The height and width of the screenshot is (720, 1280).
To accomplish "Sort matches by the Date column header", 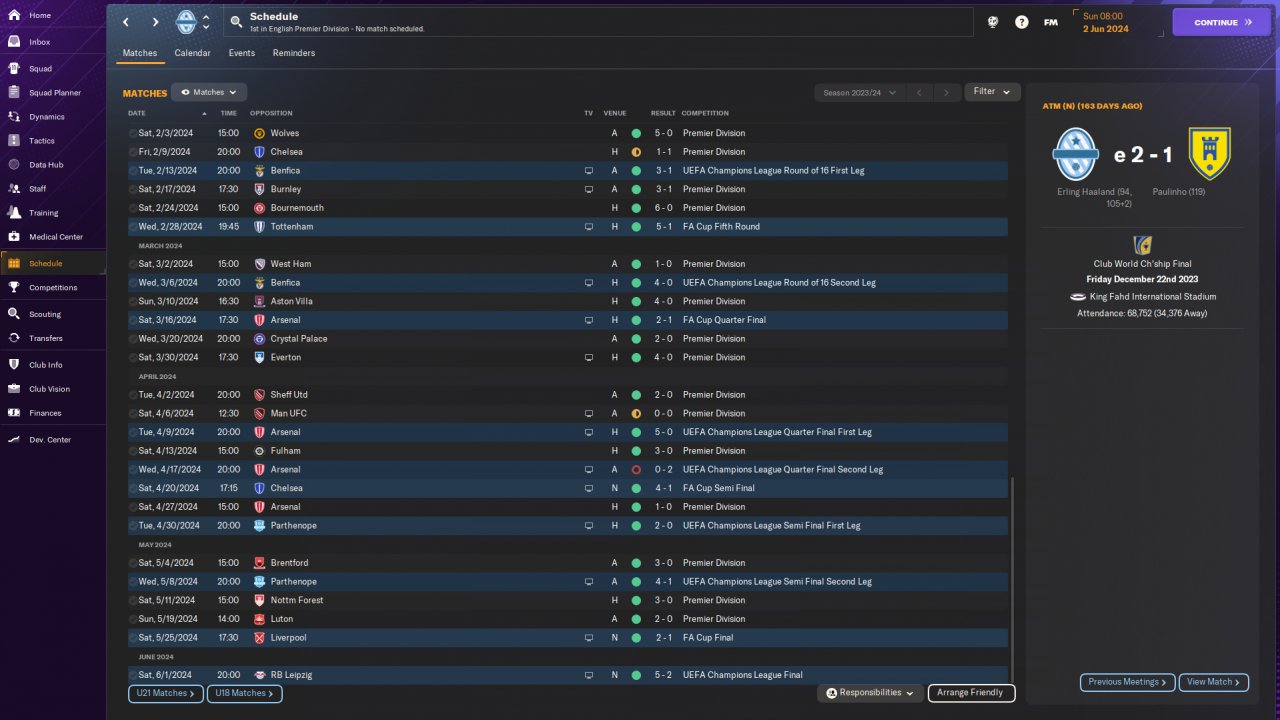I will [x=137, y=113].
